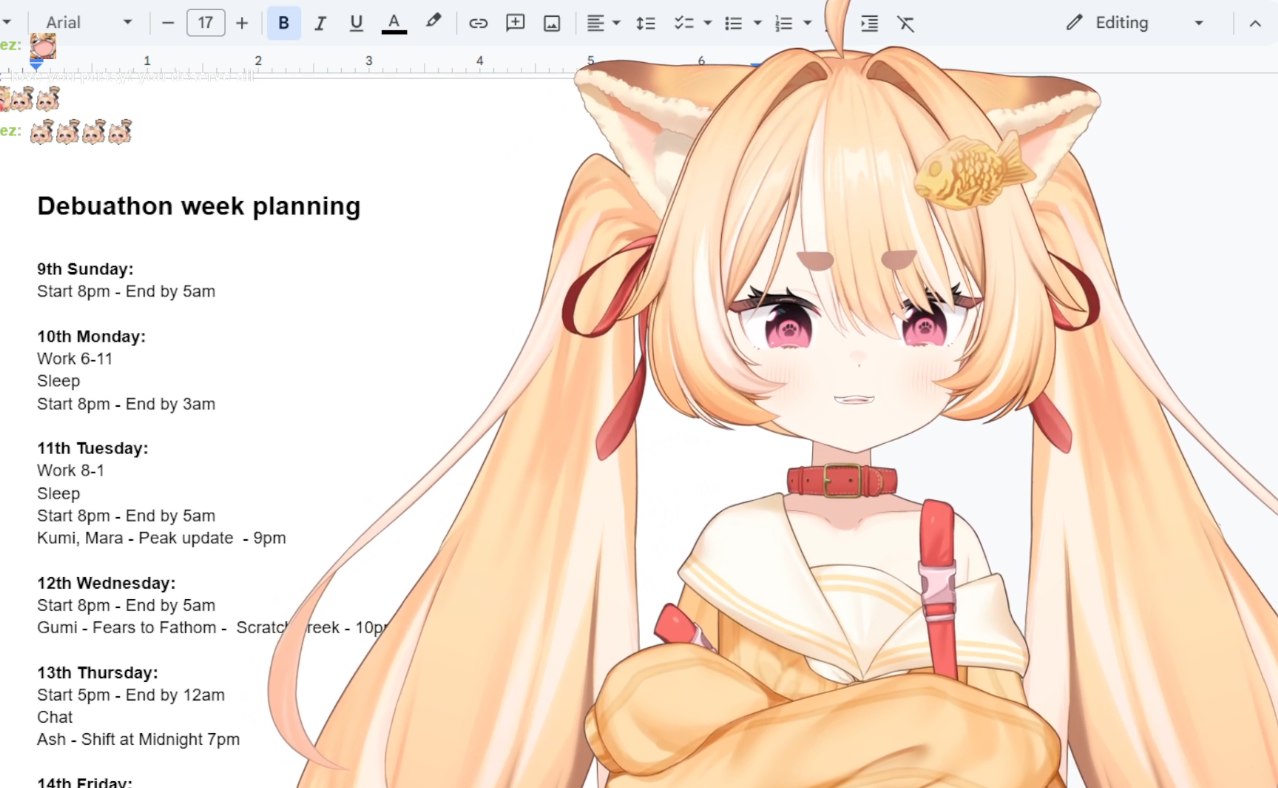Click the 'Work 6-11' line
The image size is (1278, 788).
click(x=75, y=359)
